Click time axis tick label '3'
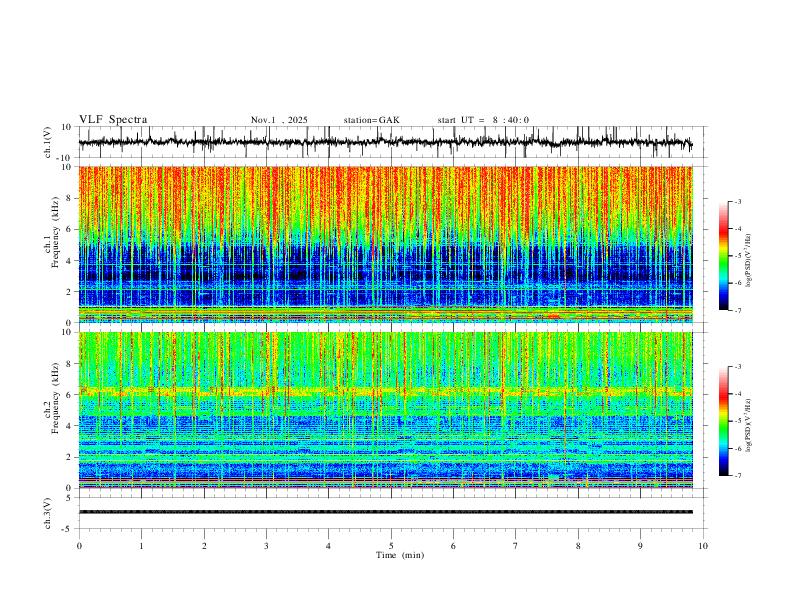 point(266,546)
